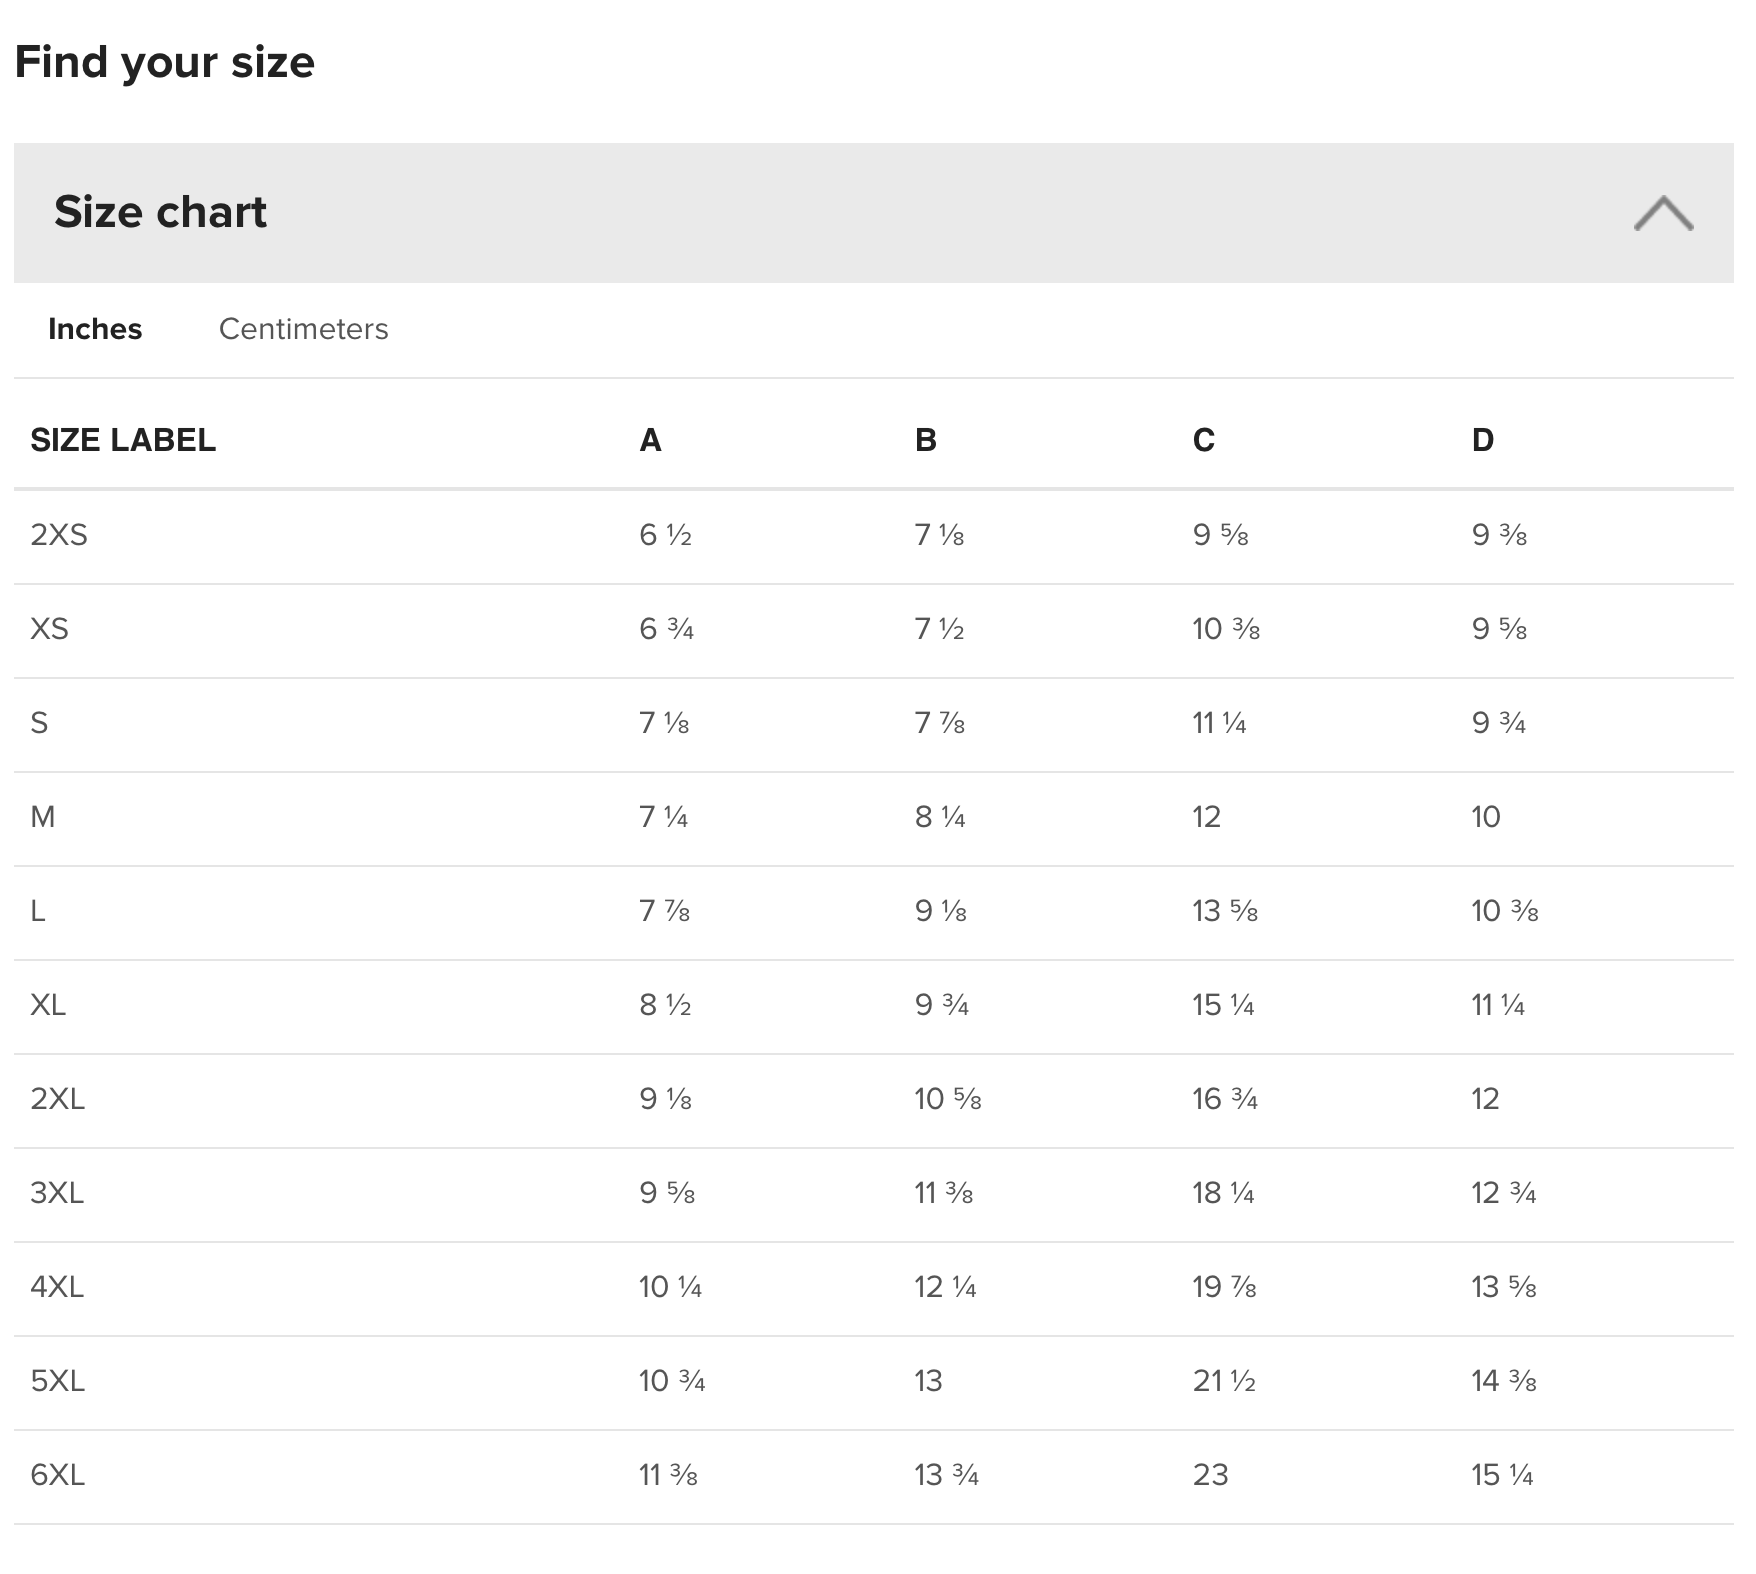Click the 6XL size row label
The height and width of the screenshot is (1574, 1756).
click(x=57, y=1475)
